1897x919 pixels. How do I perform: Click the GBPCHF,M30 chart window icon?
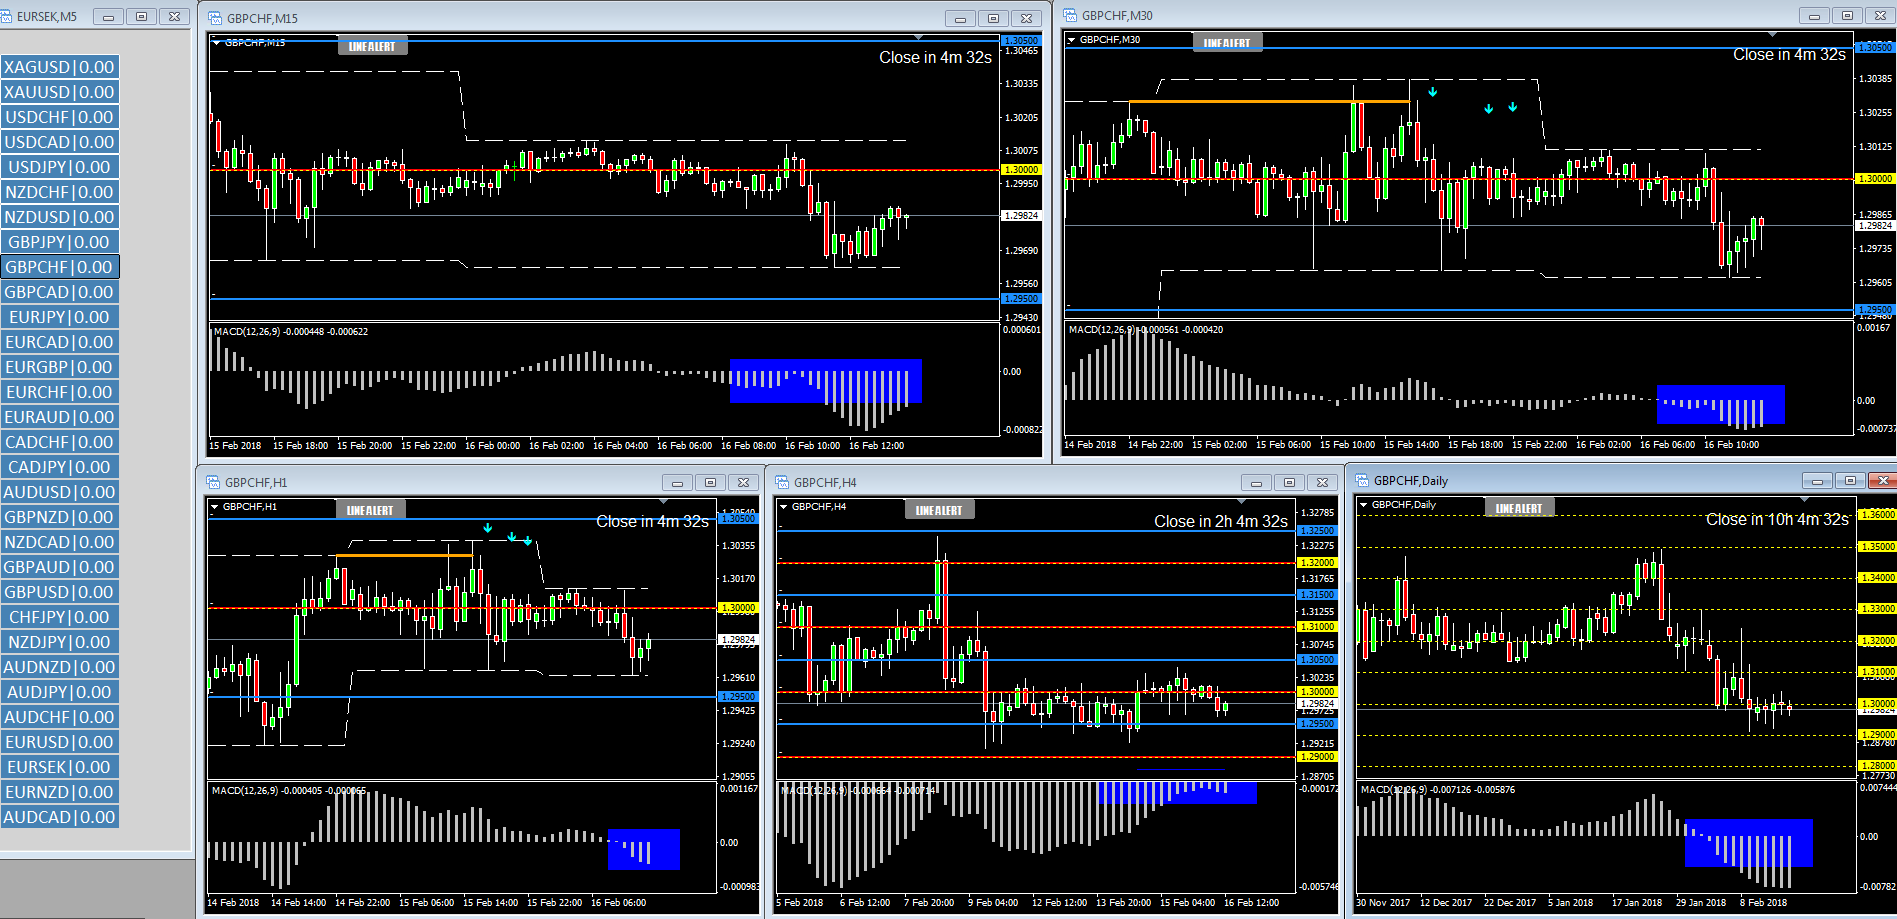tap(1070, 15)
